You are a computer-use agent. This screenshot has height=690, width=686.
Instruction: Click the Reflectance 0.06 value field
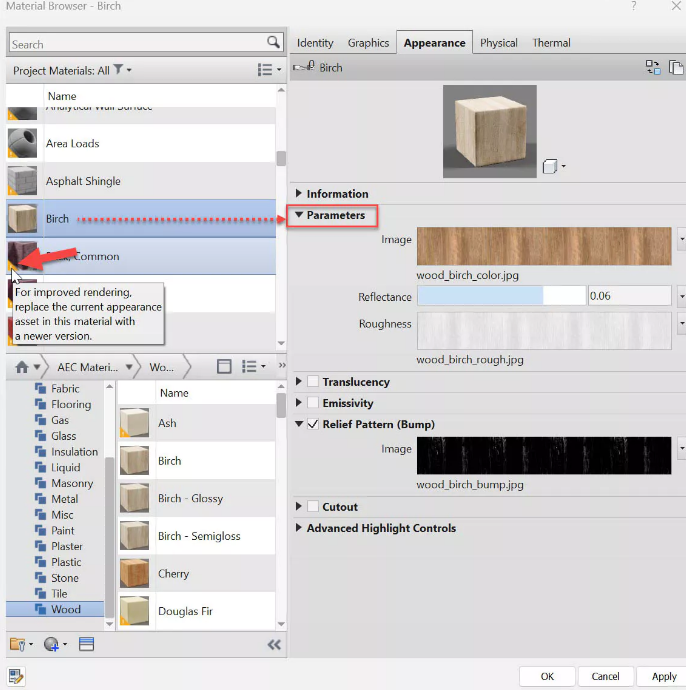[x=629, y=296]
